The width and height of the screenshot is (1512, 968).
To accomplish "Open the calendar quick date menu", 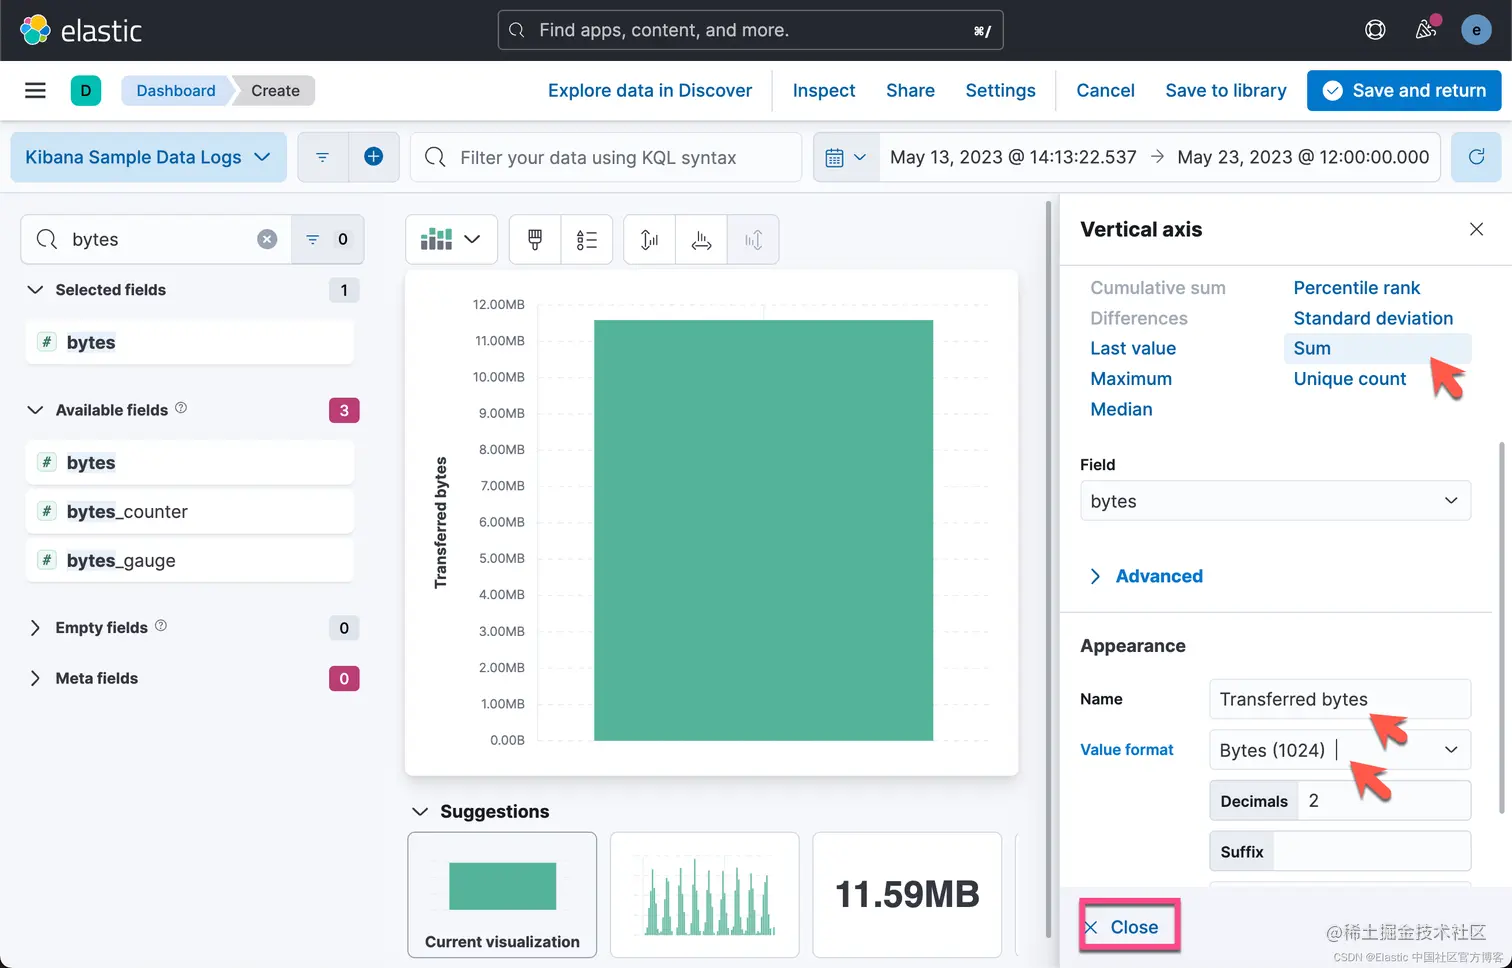I will [x=846, y=157].
